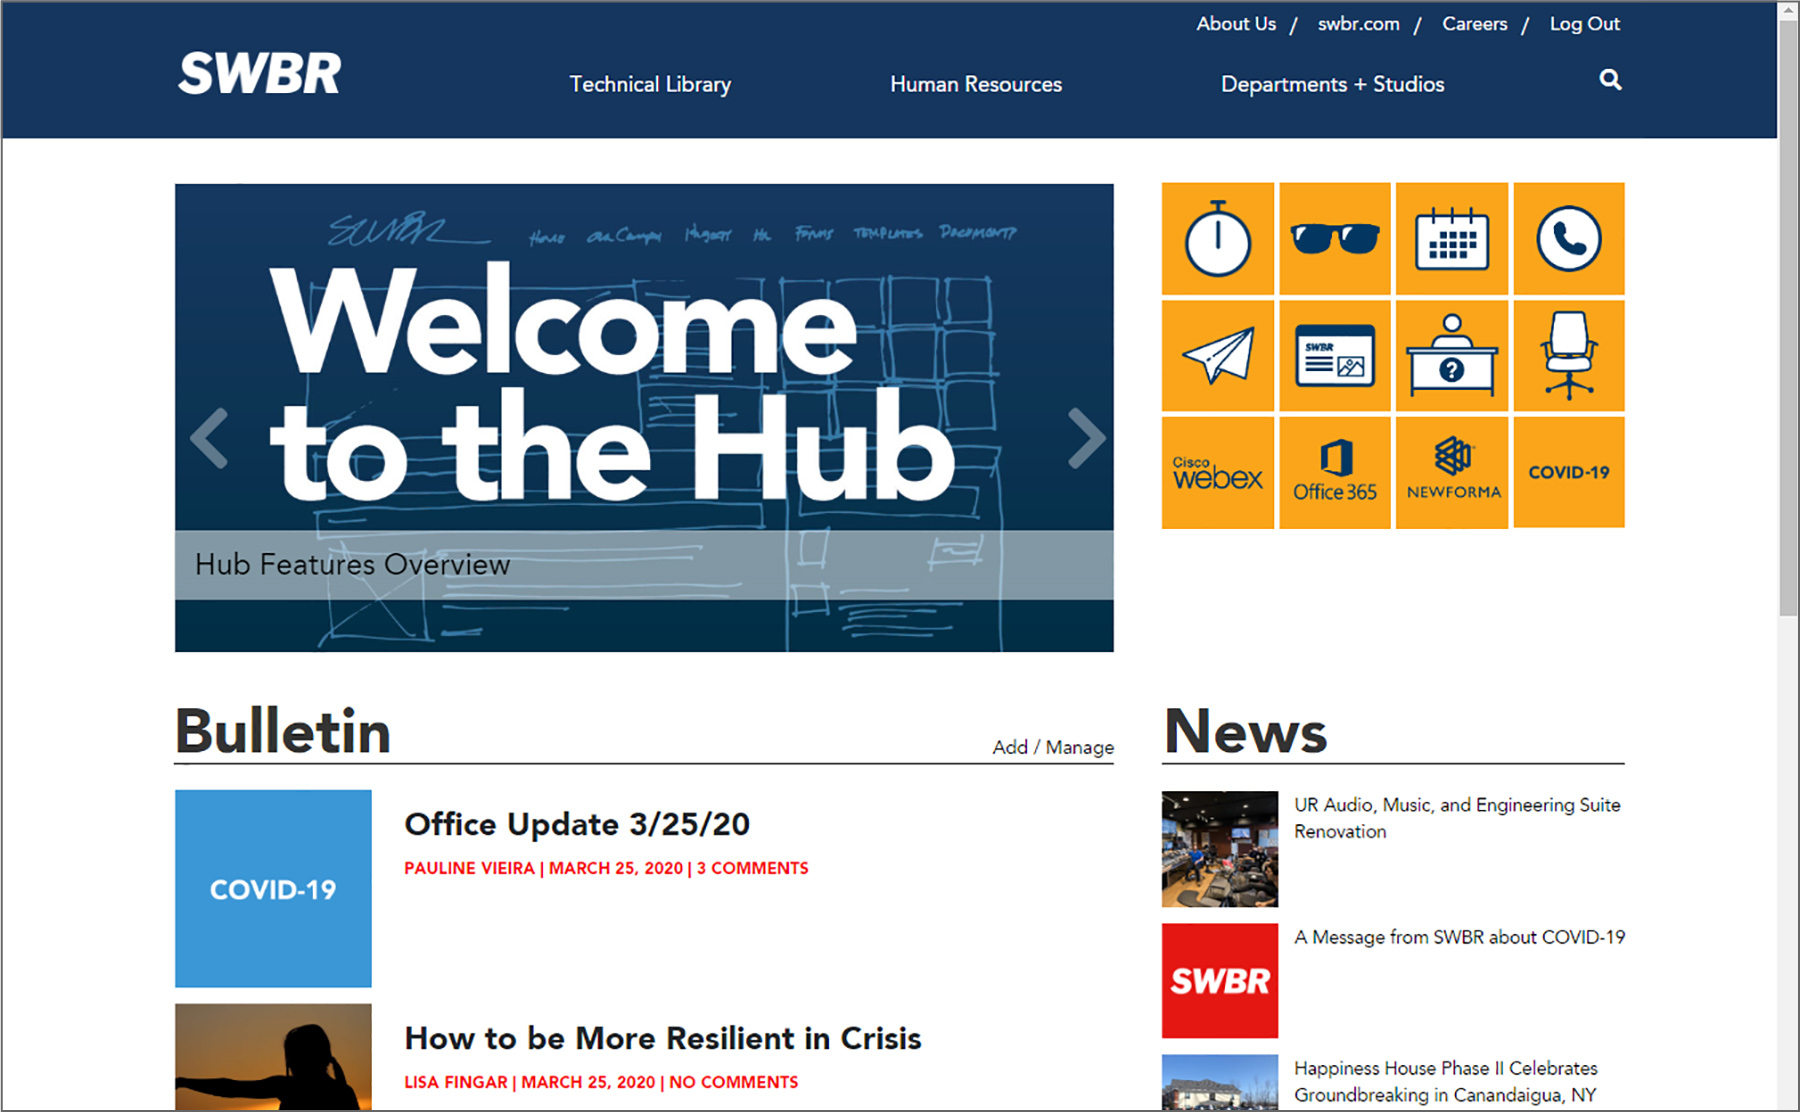Open the calendar icon tile
Image resolution: width=1800 pixels, height=1112 pixels.
click(1451, 239)
